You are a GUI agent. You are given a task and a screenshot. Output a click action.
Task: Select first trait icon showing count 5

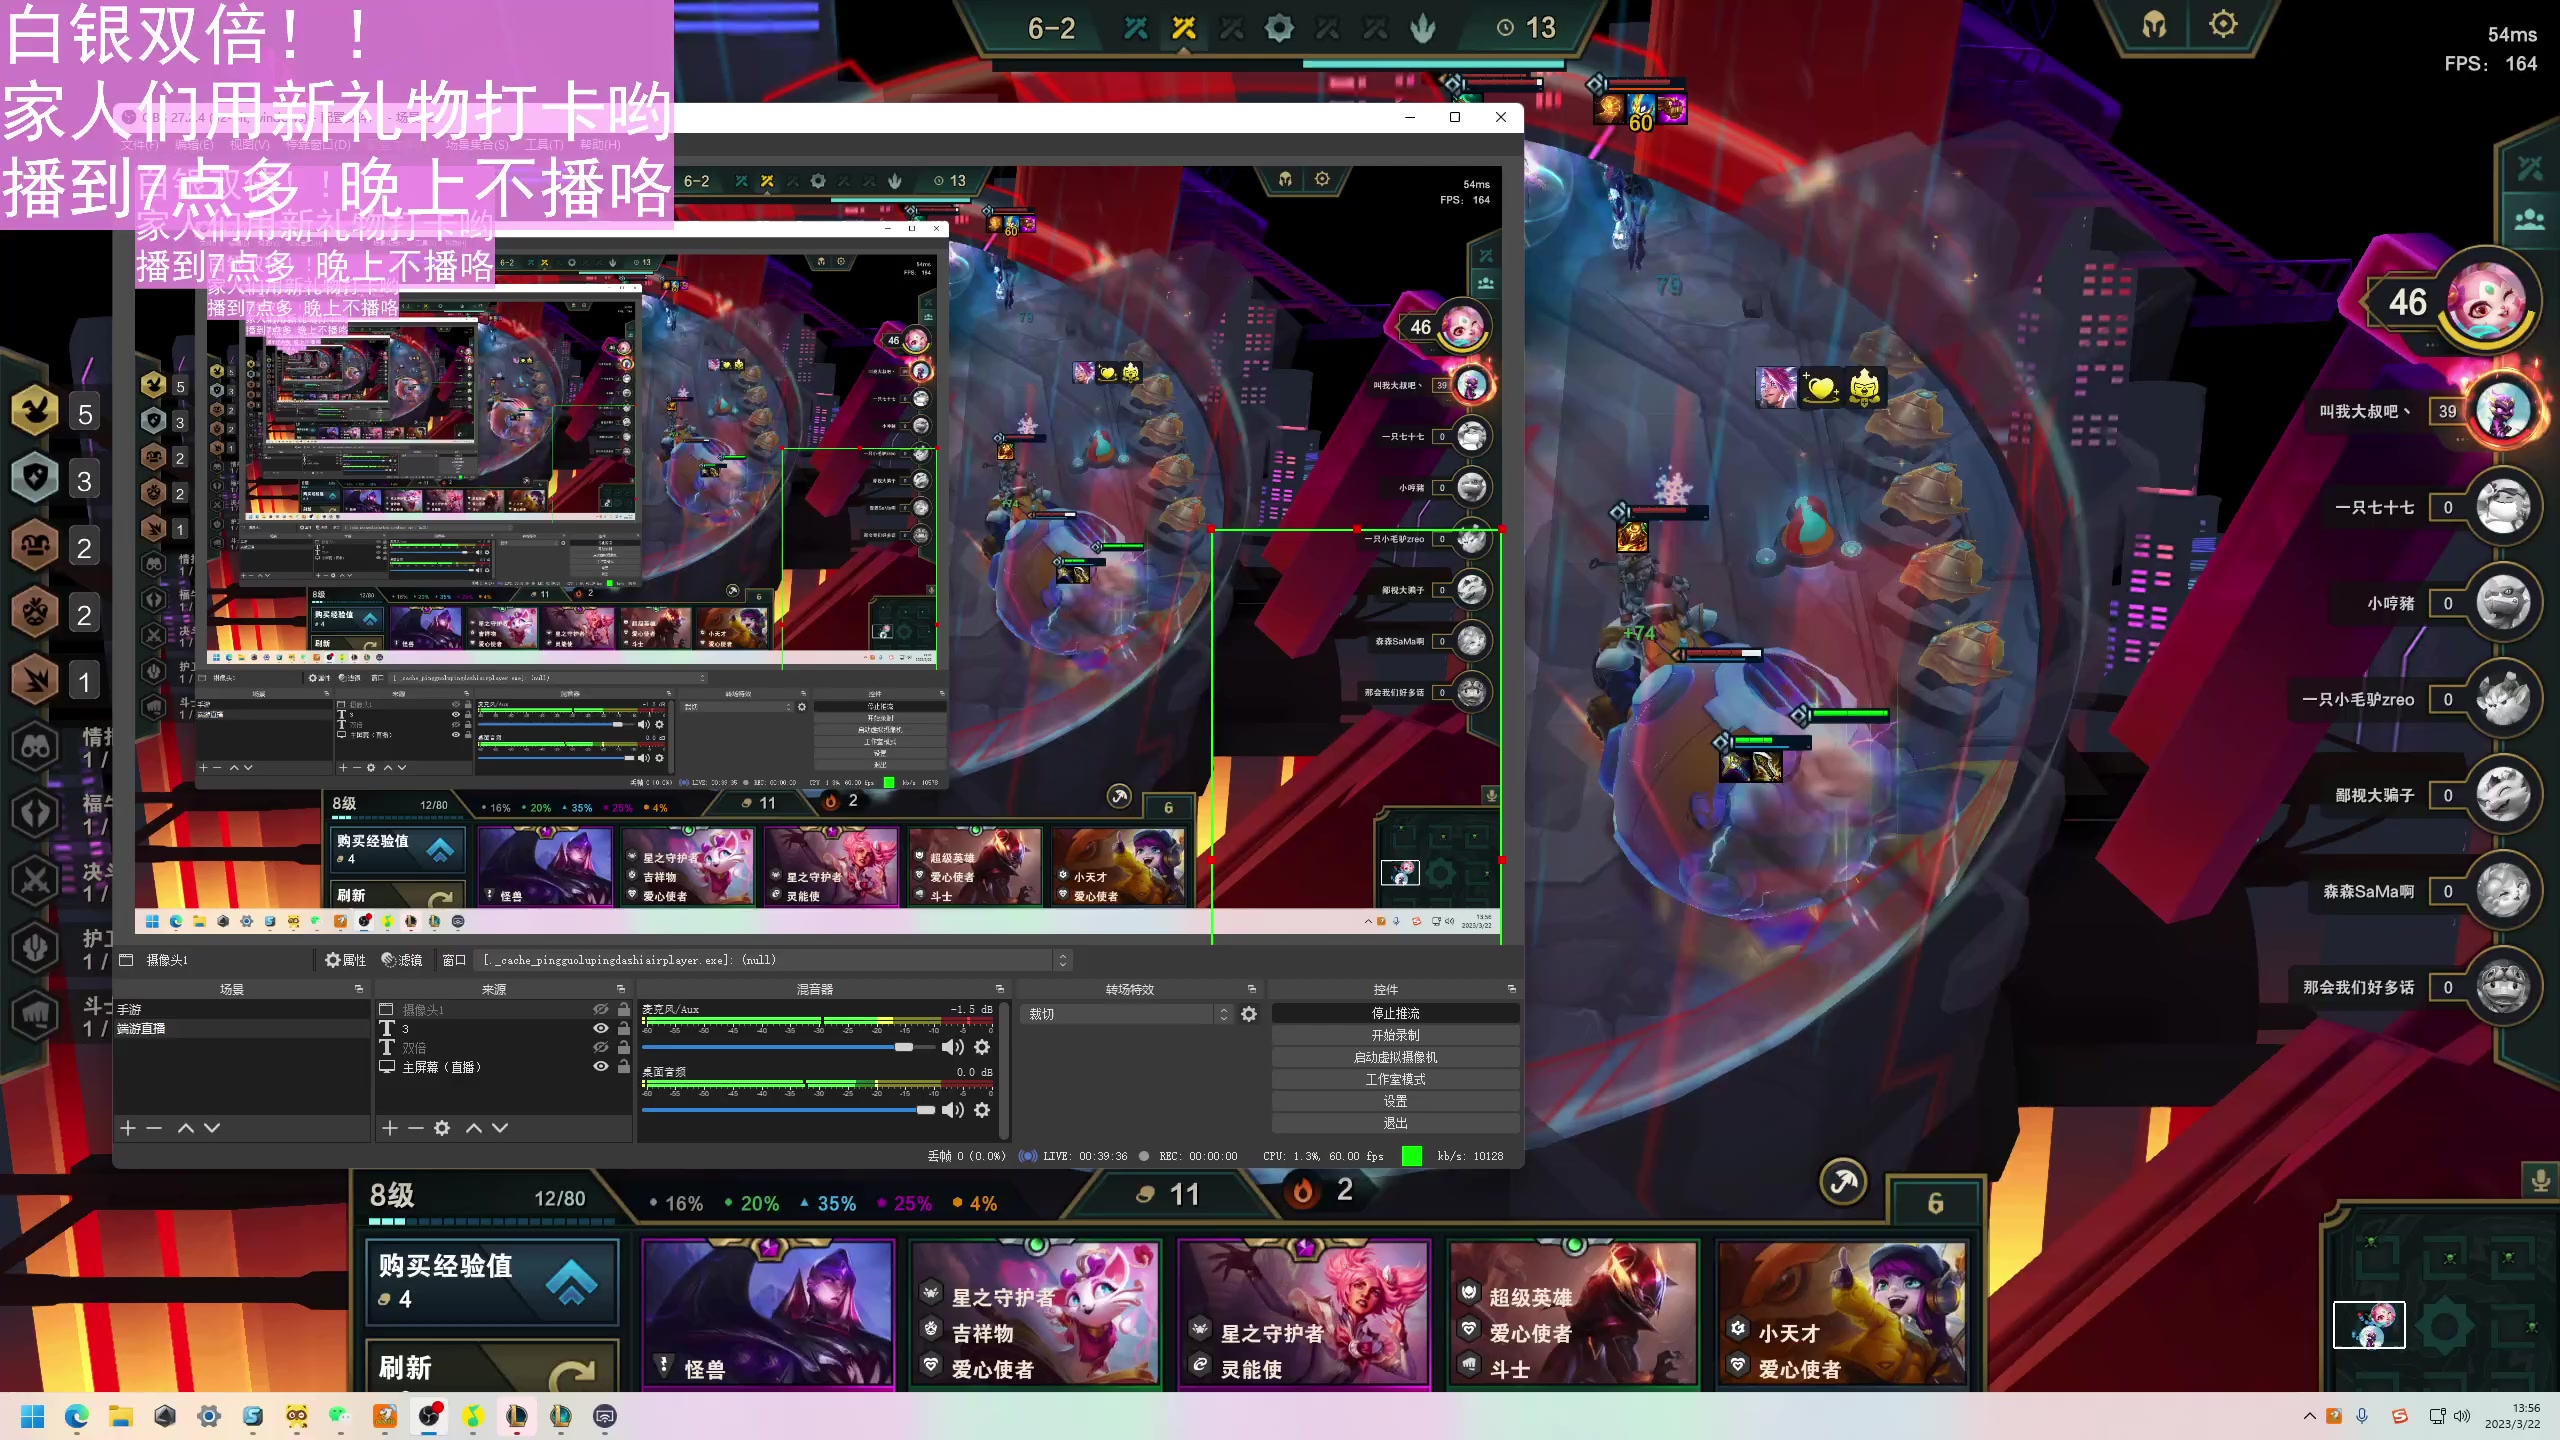pyautogui.click(x=36, y=411)
